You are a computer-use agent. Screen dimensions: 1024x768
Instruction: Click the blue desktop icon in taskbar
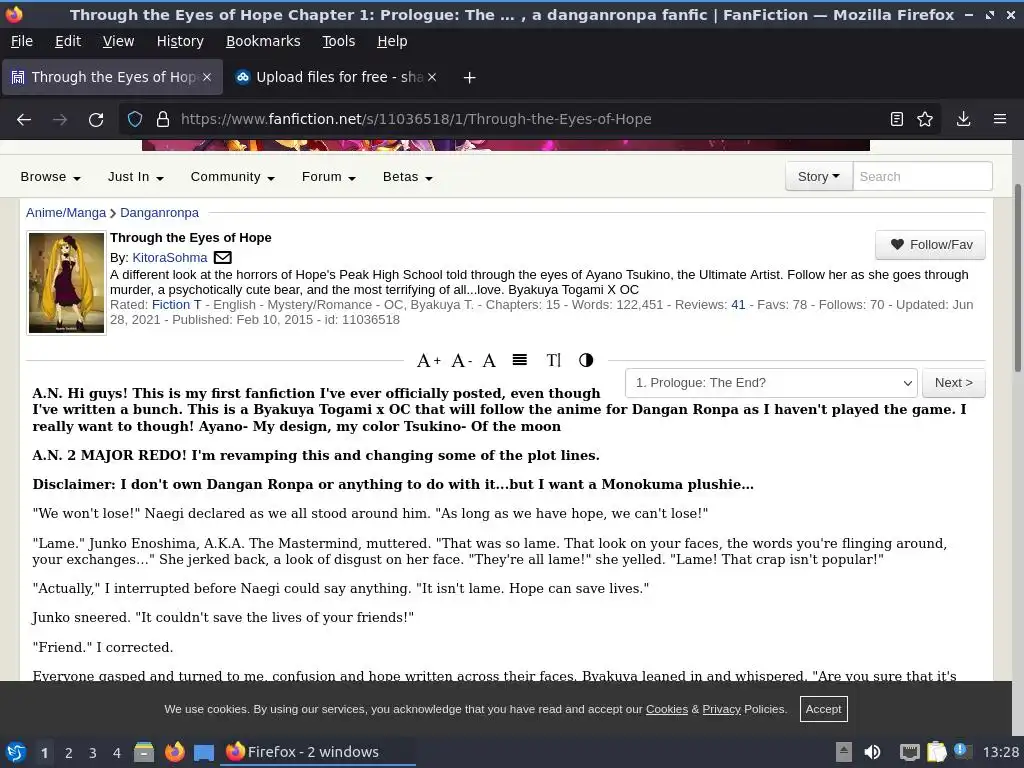[204, 753]
